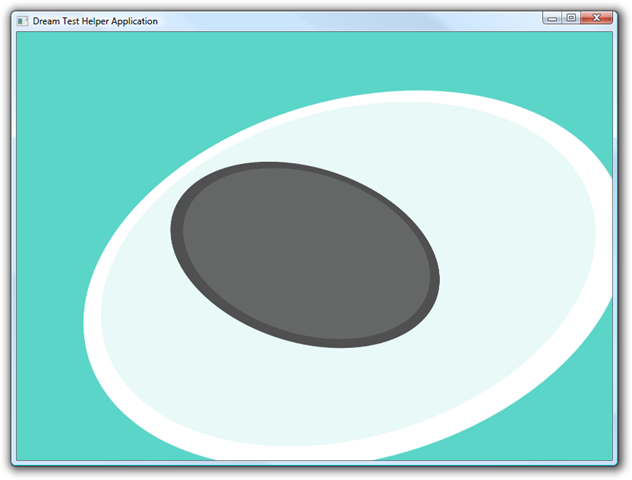Click the dark gray ellipse shape
This screenshot has height=480, width=632.
coord(305,255)
